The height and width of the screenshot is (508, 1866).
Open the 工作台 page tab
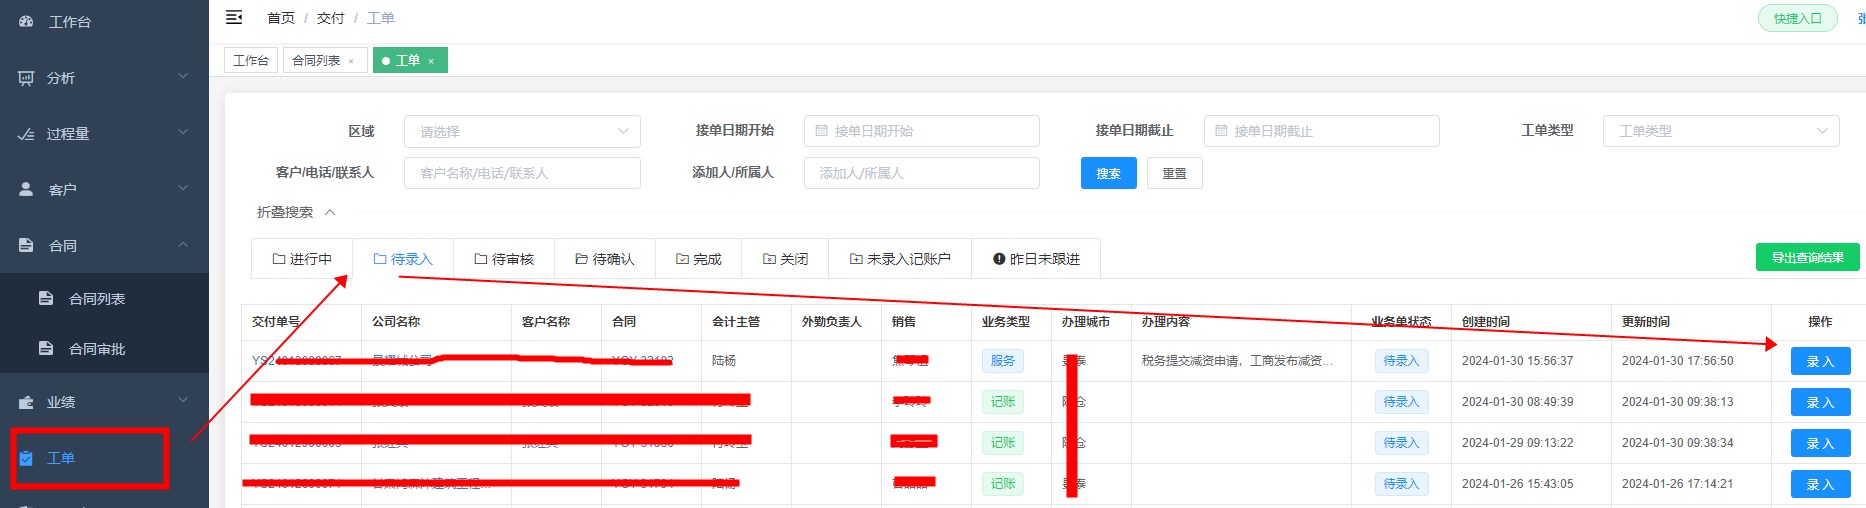(x=251, y=61)
